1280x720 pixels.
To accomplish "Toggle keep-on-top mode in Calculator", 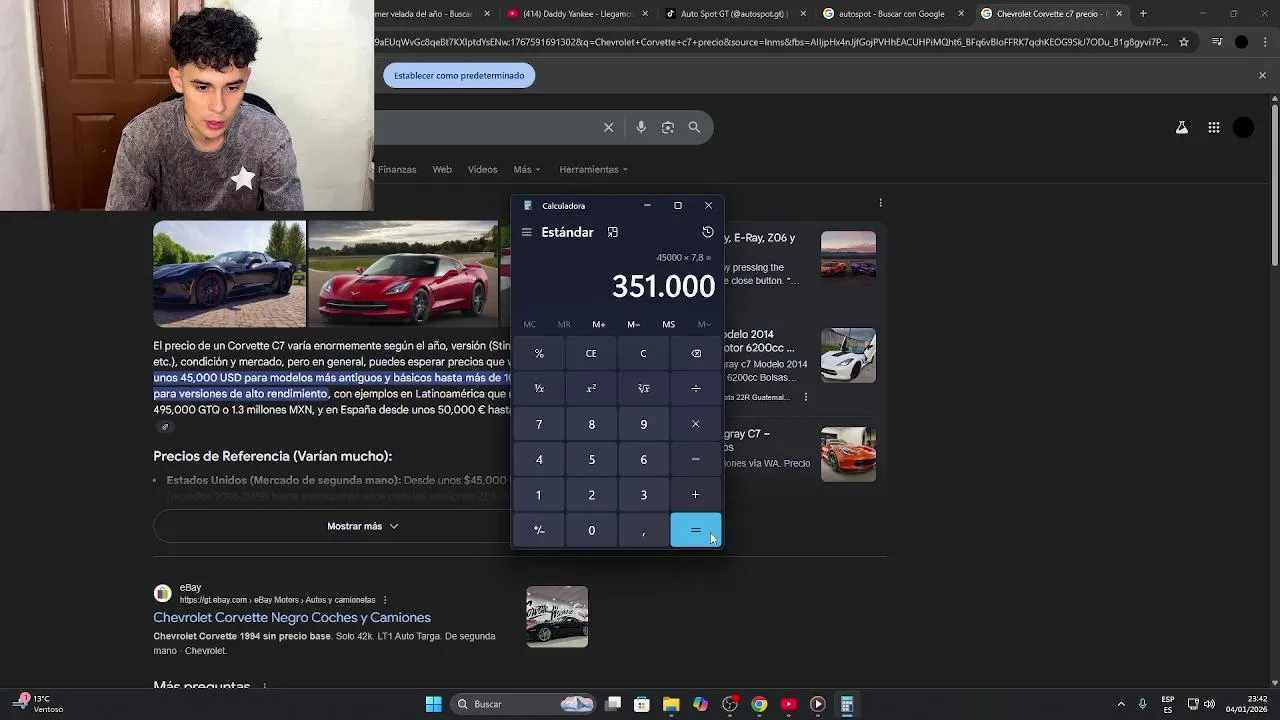I will [613, 232].
